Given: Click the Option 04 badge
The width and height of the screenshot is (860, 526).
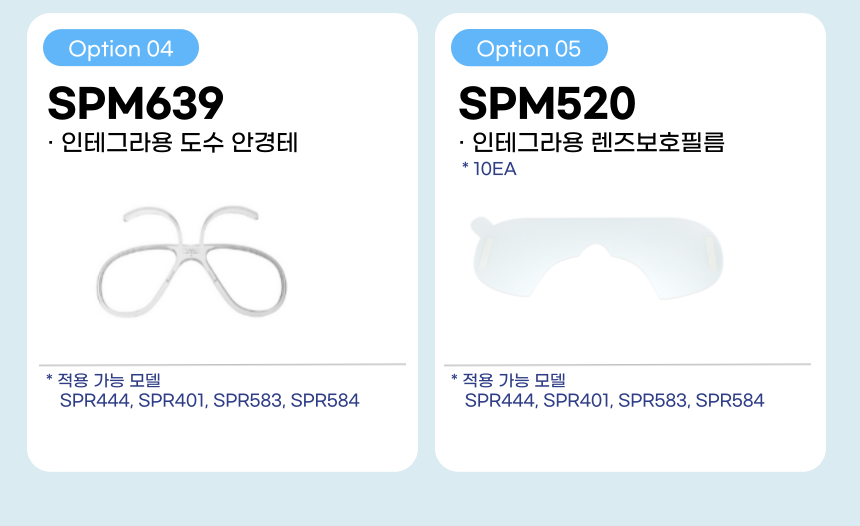Looking at the screenshot, I should [x=120, y=48].
